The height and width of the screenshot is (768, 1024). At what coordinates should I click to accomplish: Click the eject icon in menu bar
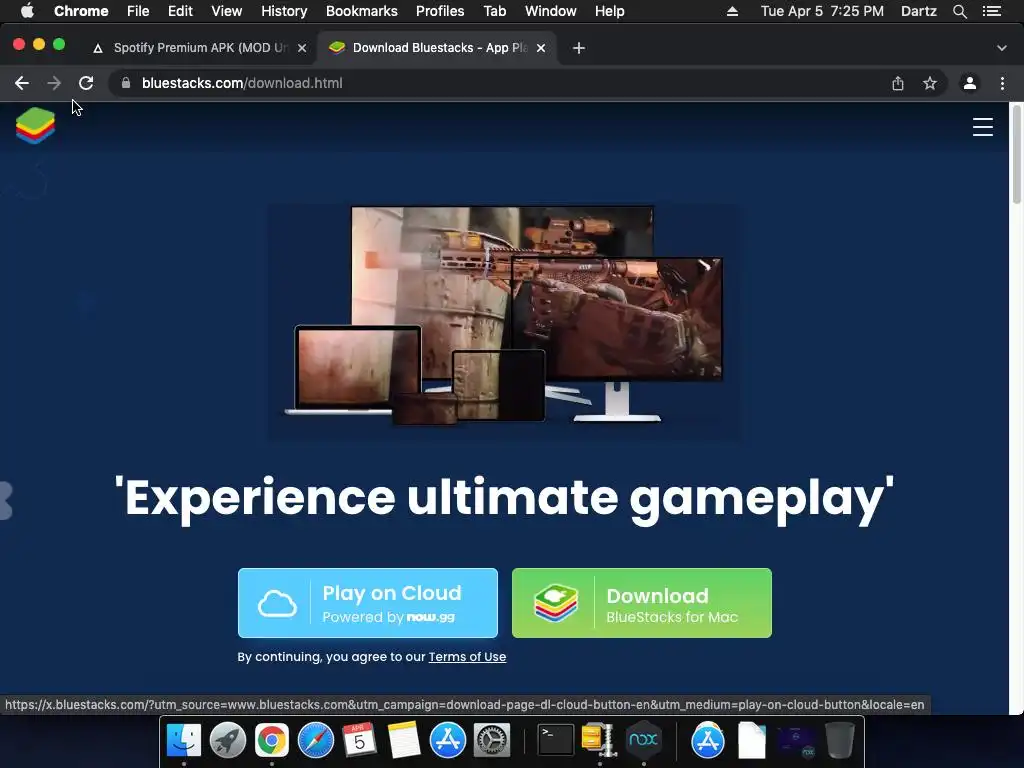coord(732,11)
